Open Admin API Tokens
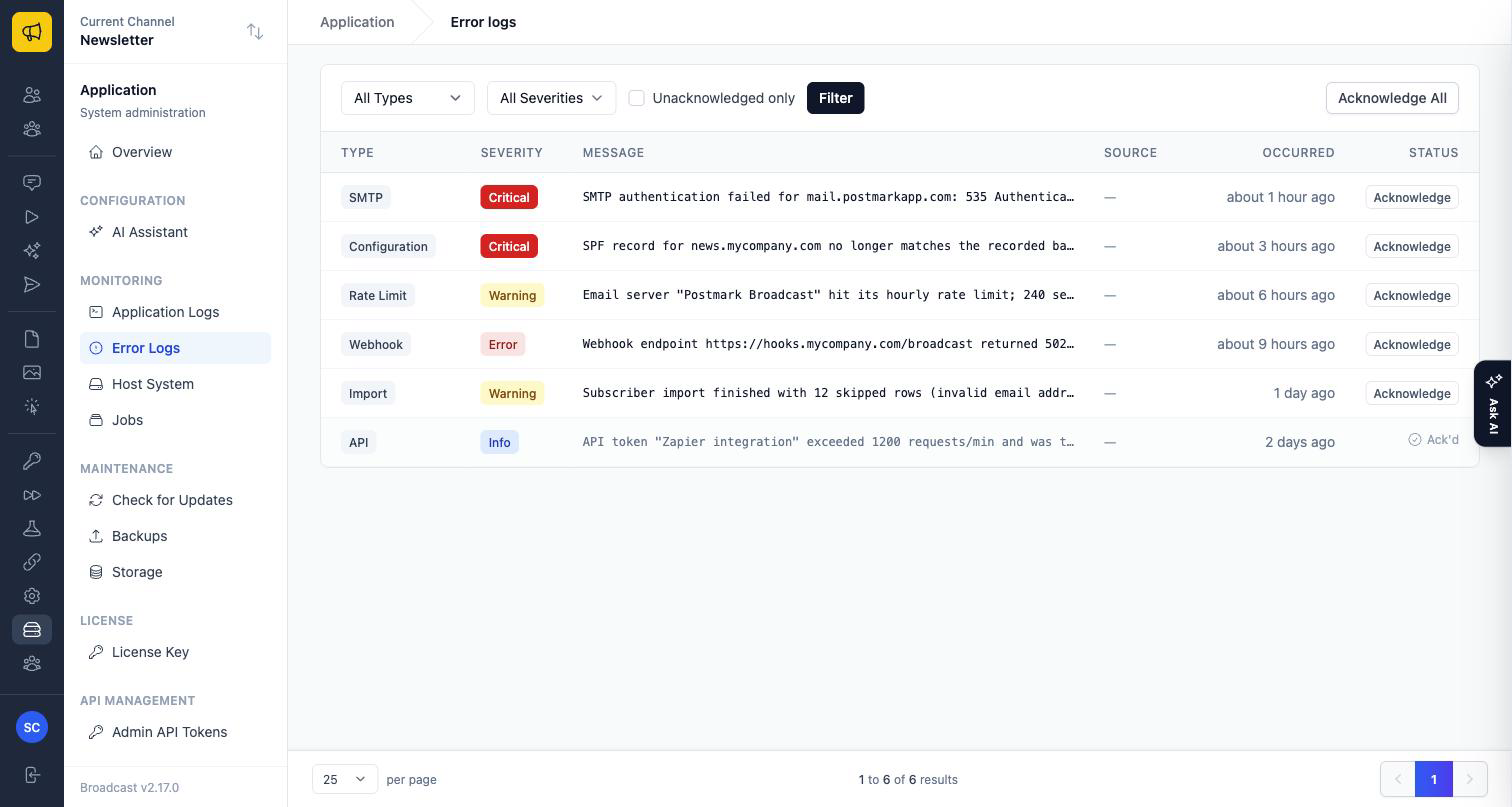The width and height of the screenshot is (1512, 807). click(x=175, y=732)
